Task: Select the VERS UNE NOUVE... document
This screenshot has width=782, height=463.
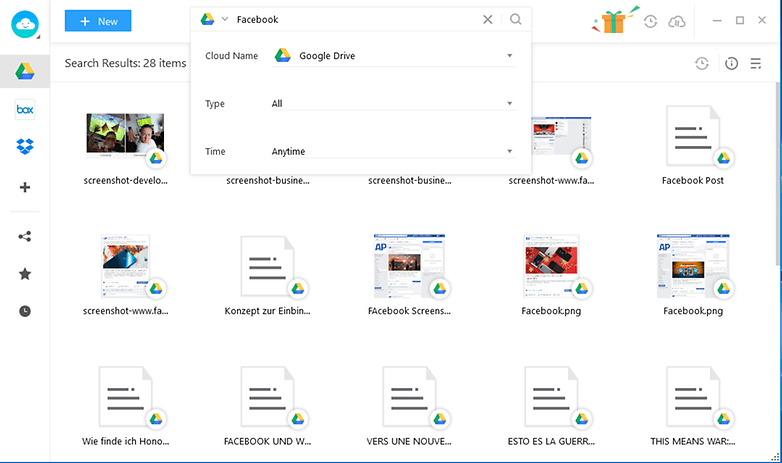Action: click(409, 397)
